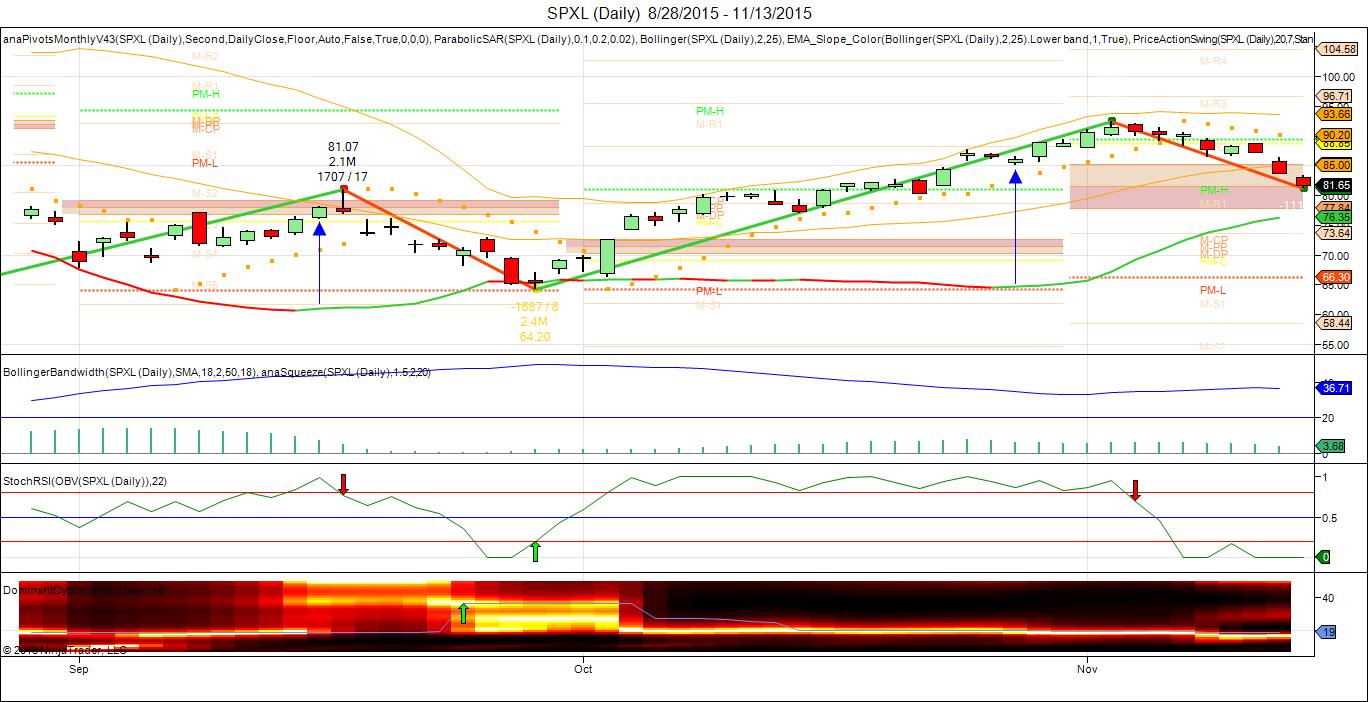Click the green swing-high dot in November
Viewport: 1368px width, 702px height.
click(x=1111, y=121)
